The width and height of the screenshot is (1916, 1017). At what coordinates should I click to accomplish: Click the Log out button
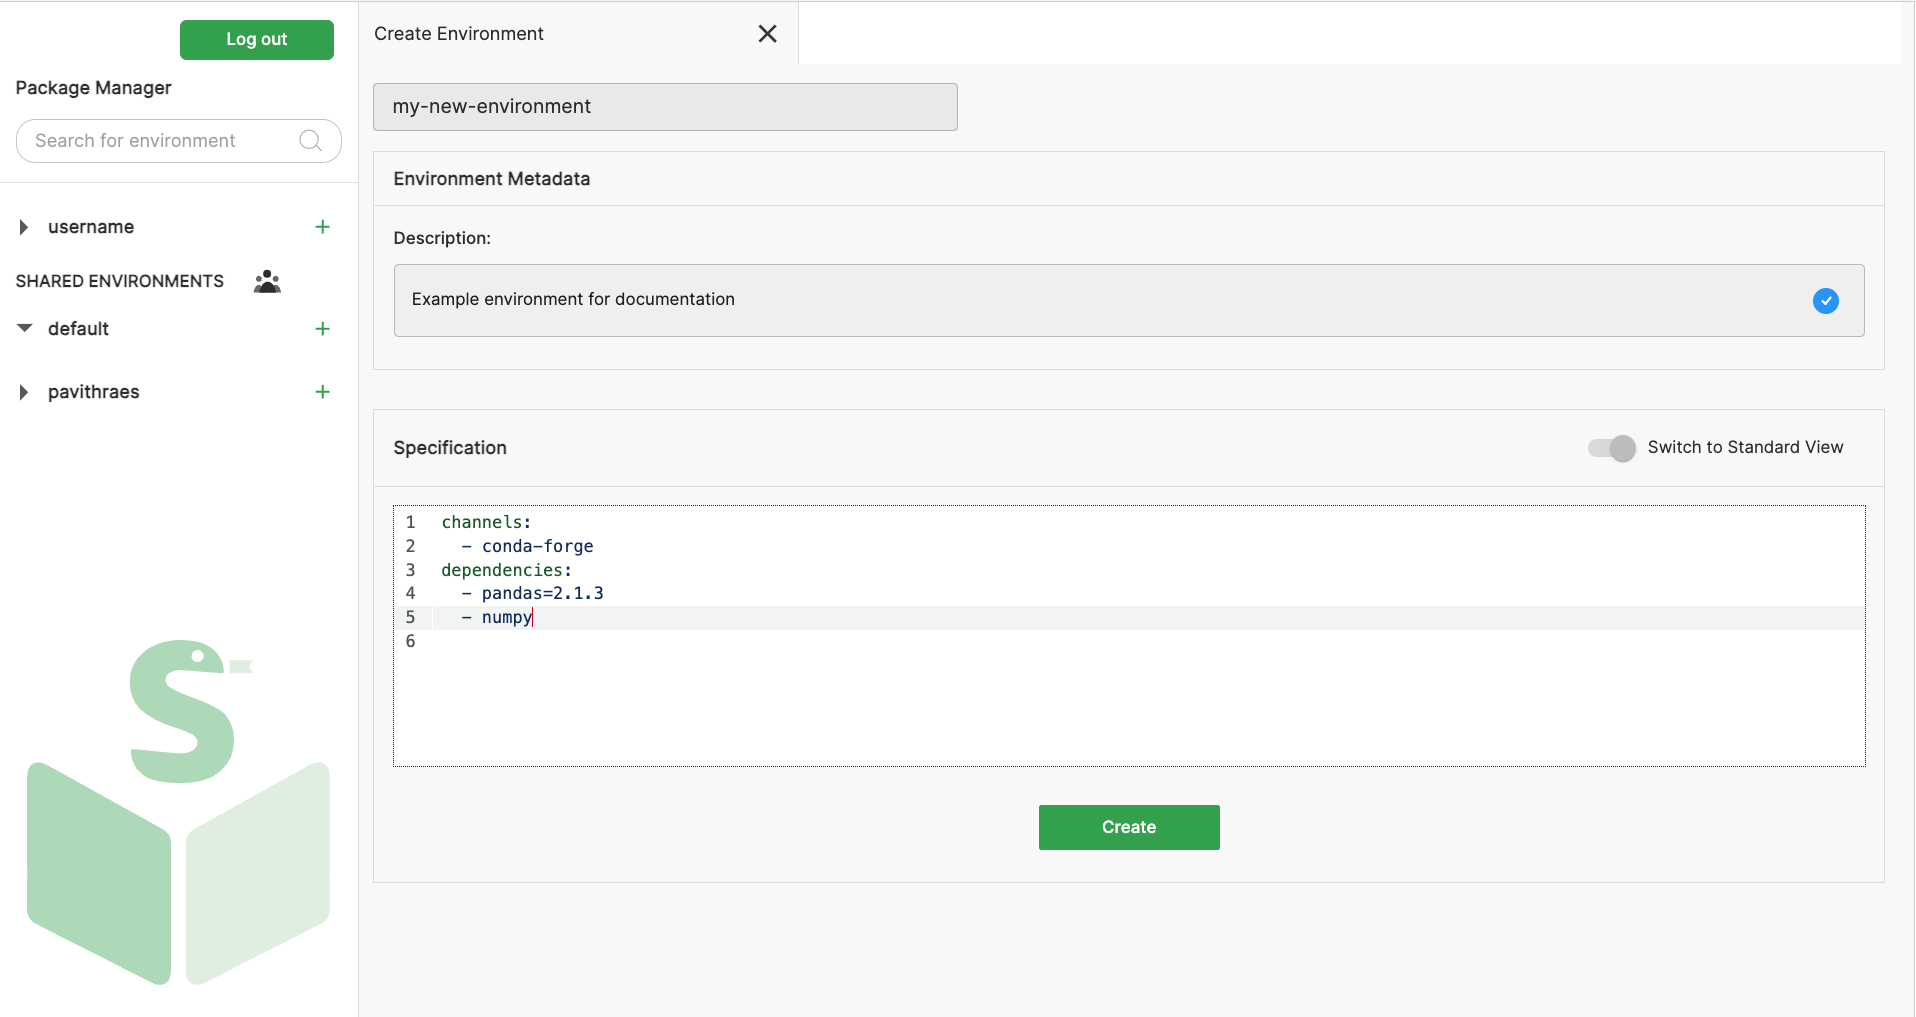pos(256,40)
